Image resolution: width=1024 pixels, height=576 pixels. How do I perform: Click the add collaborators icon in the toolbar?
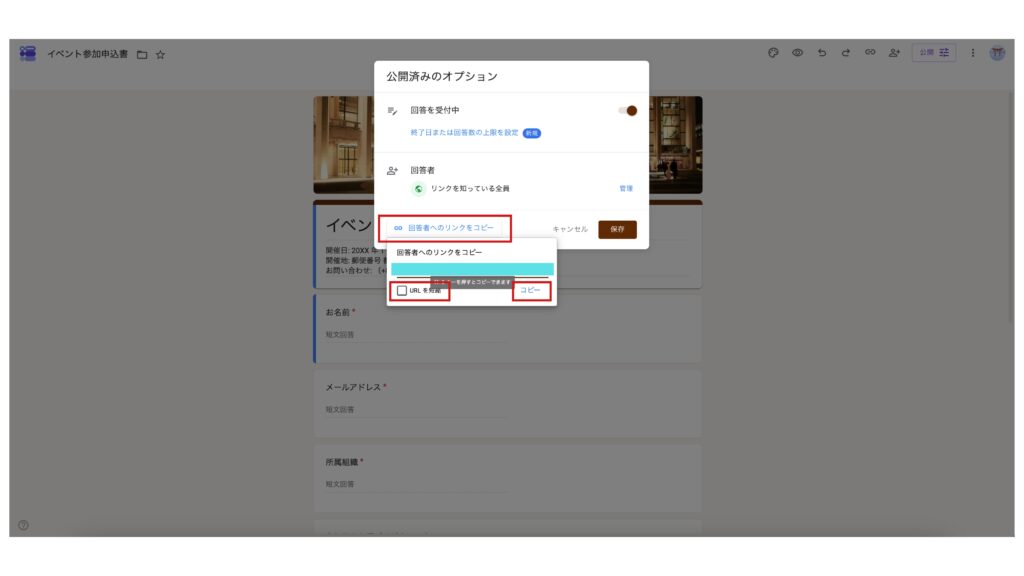[894, 53]
